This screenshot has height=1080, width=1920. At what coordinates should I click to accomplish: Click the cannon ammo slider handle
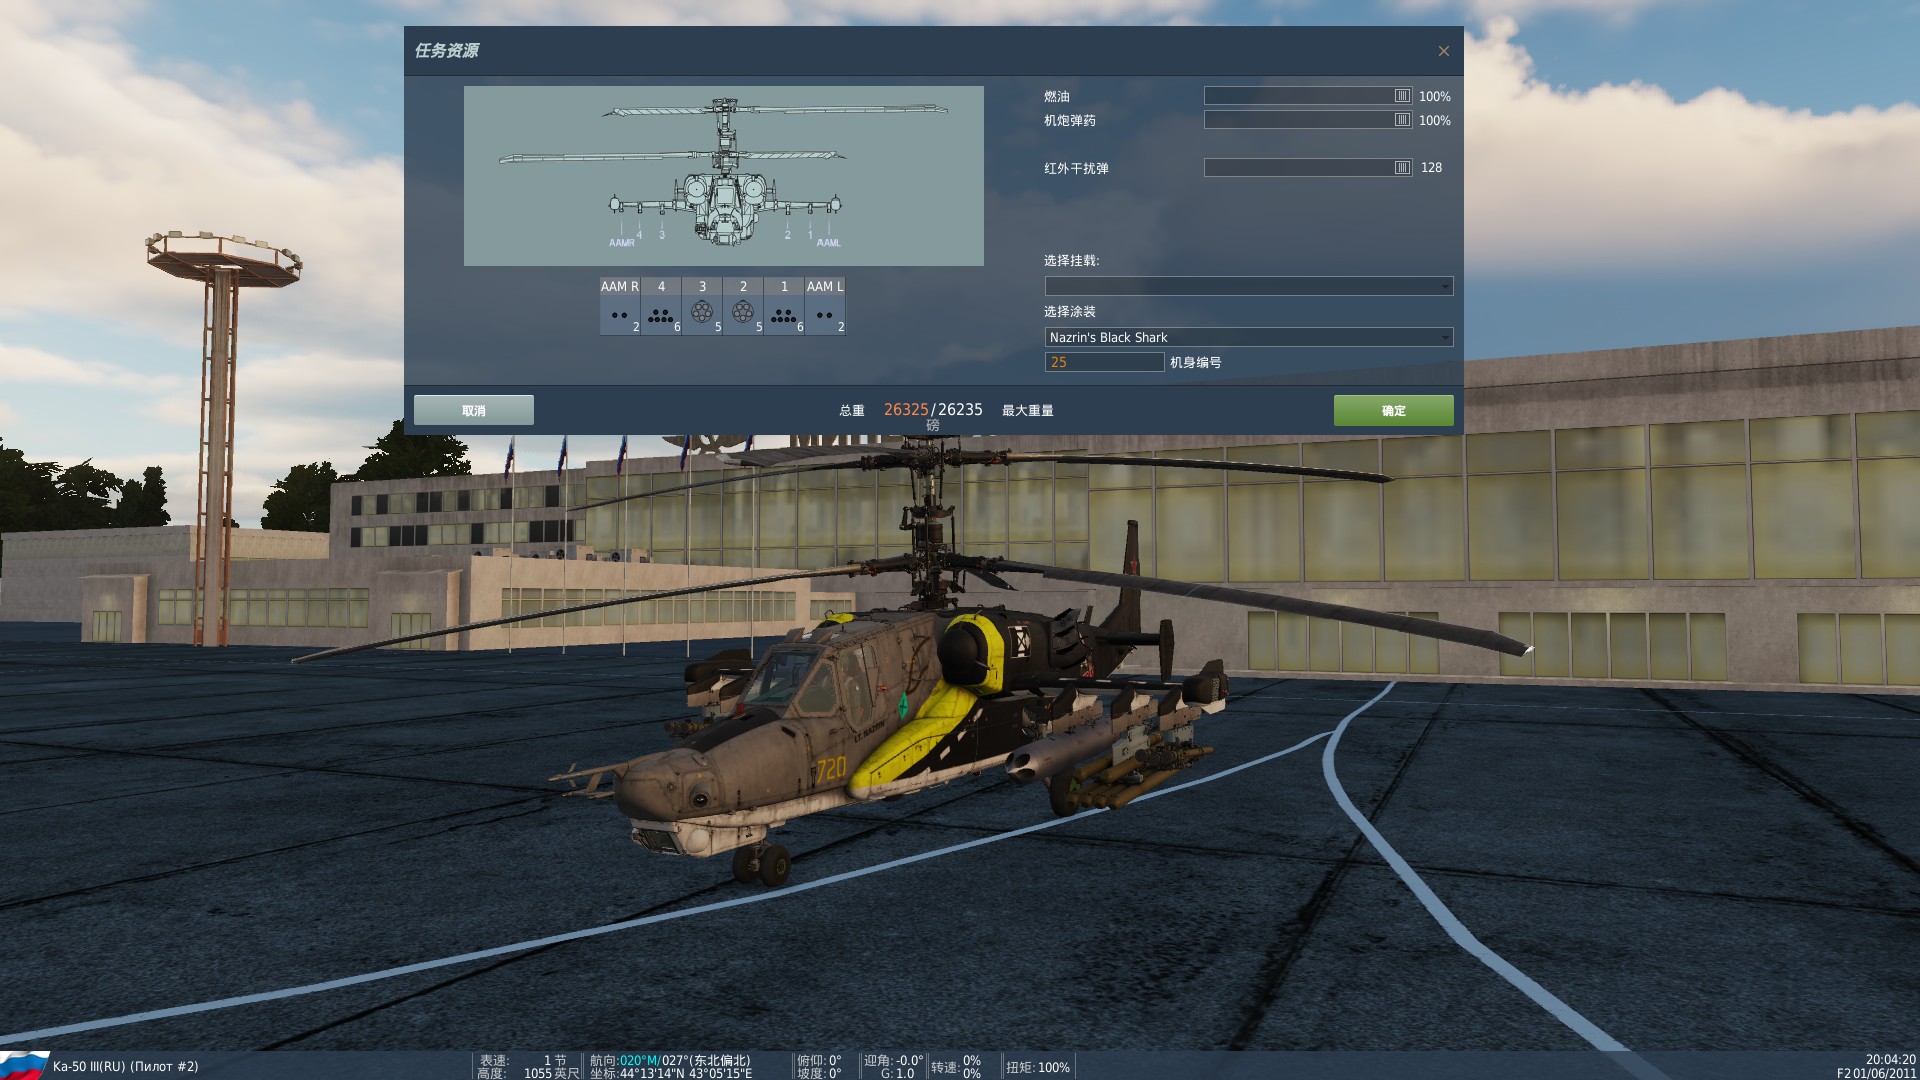[1402, 120]
